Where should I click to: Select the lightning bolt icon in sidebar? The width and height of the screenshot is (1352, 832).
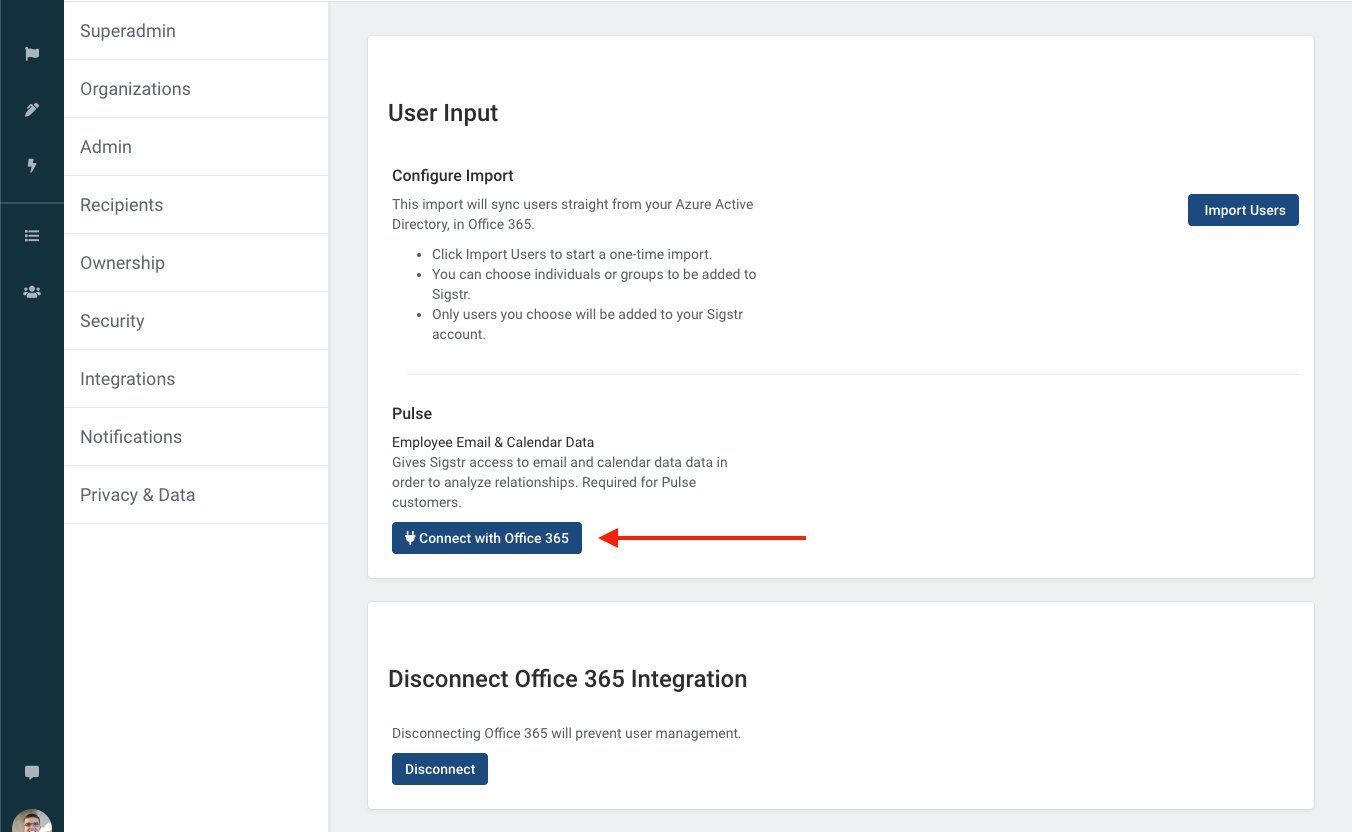[32, 166]
